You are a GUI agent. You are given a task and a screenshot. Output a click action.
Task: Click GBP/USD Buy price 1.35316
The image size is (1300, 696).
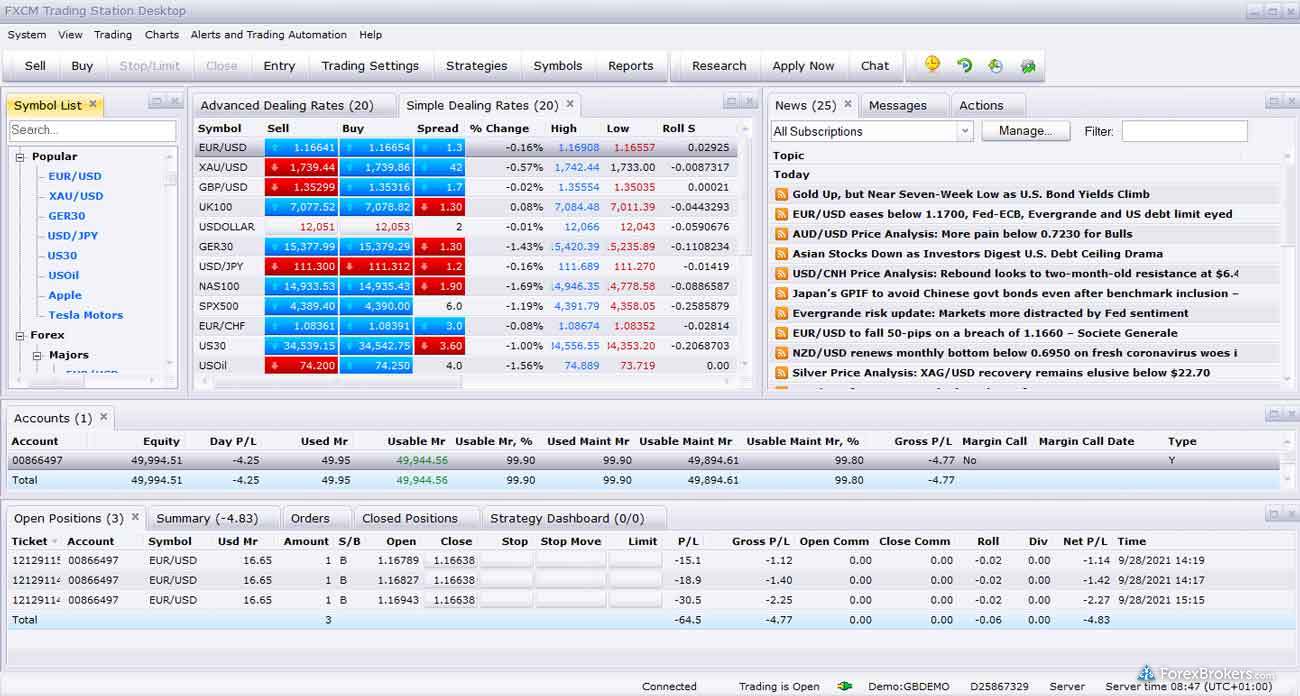376,187
